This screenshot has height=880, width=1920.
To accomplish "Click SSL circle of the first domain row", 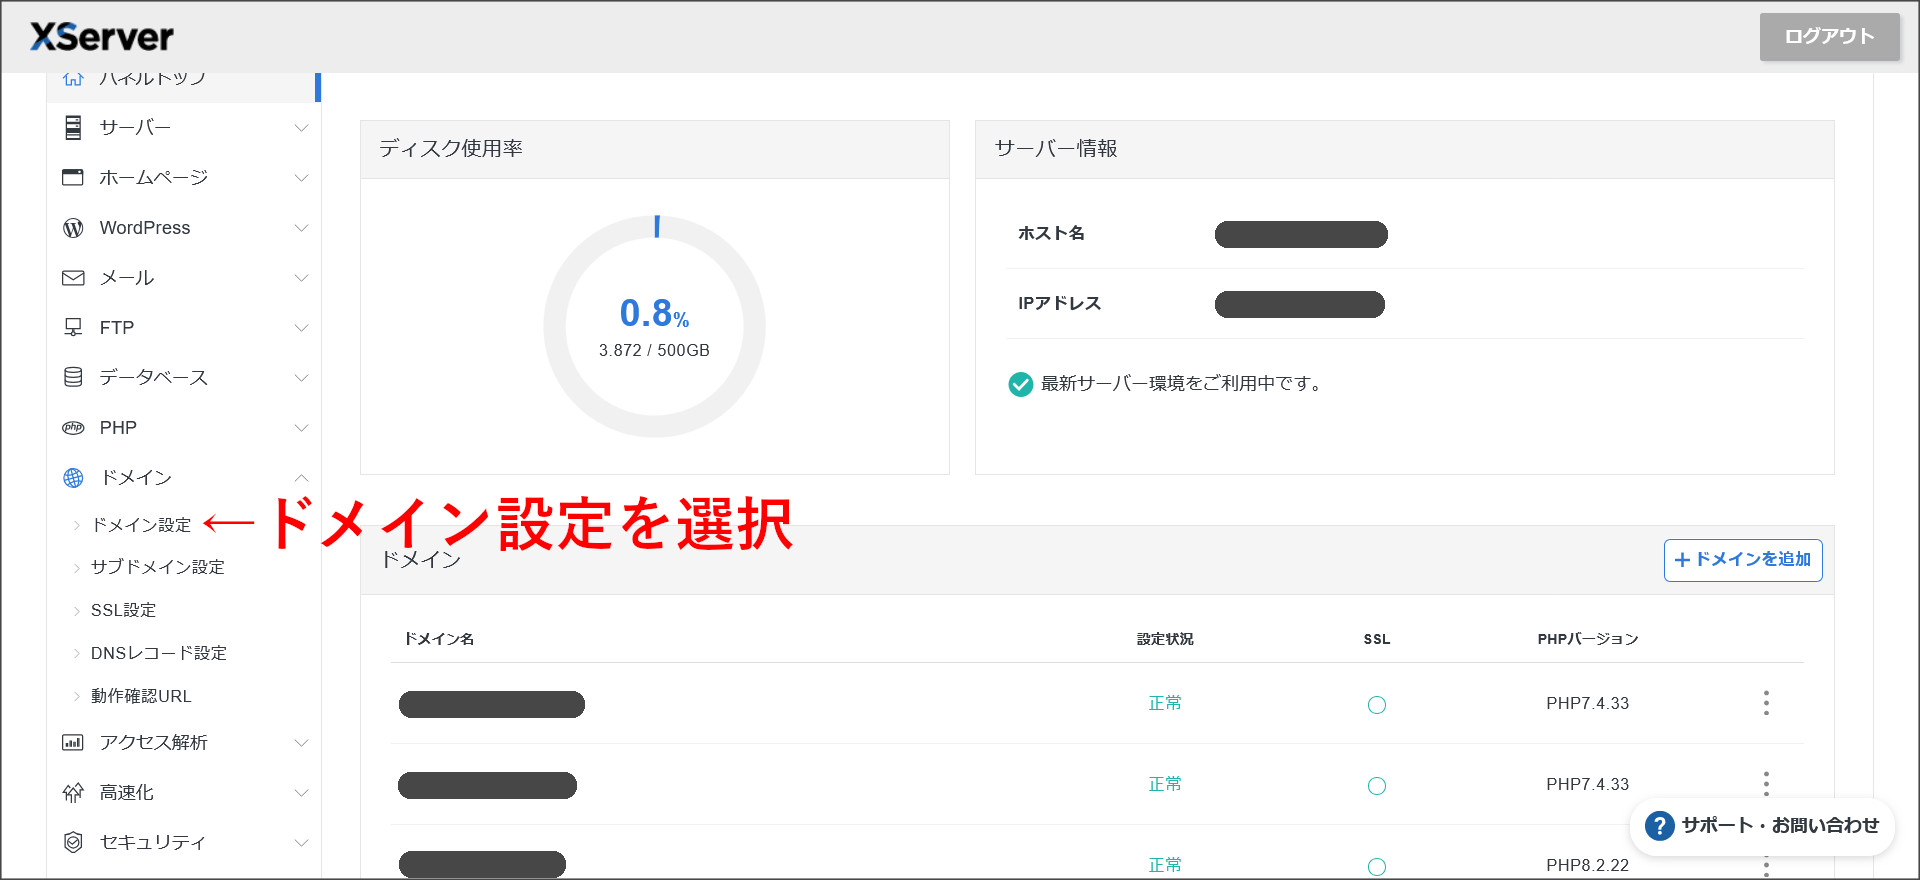I will pos(1377,705).
